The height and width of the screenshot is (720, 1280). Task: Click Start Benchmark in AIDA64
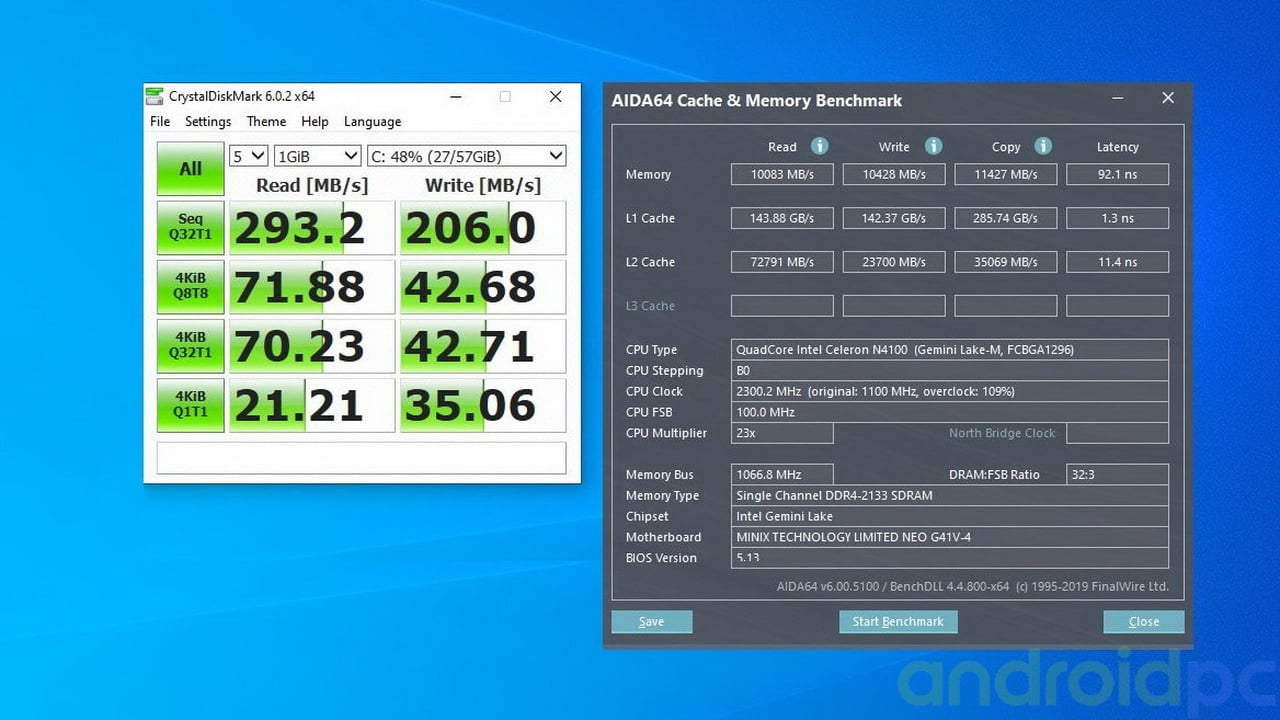pos(898,622)
